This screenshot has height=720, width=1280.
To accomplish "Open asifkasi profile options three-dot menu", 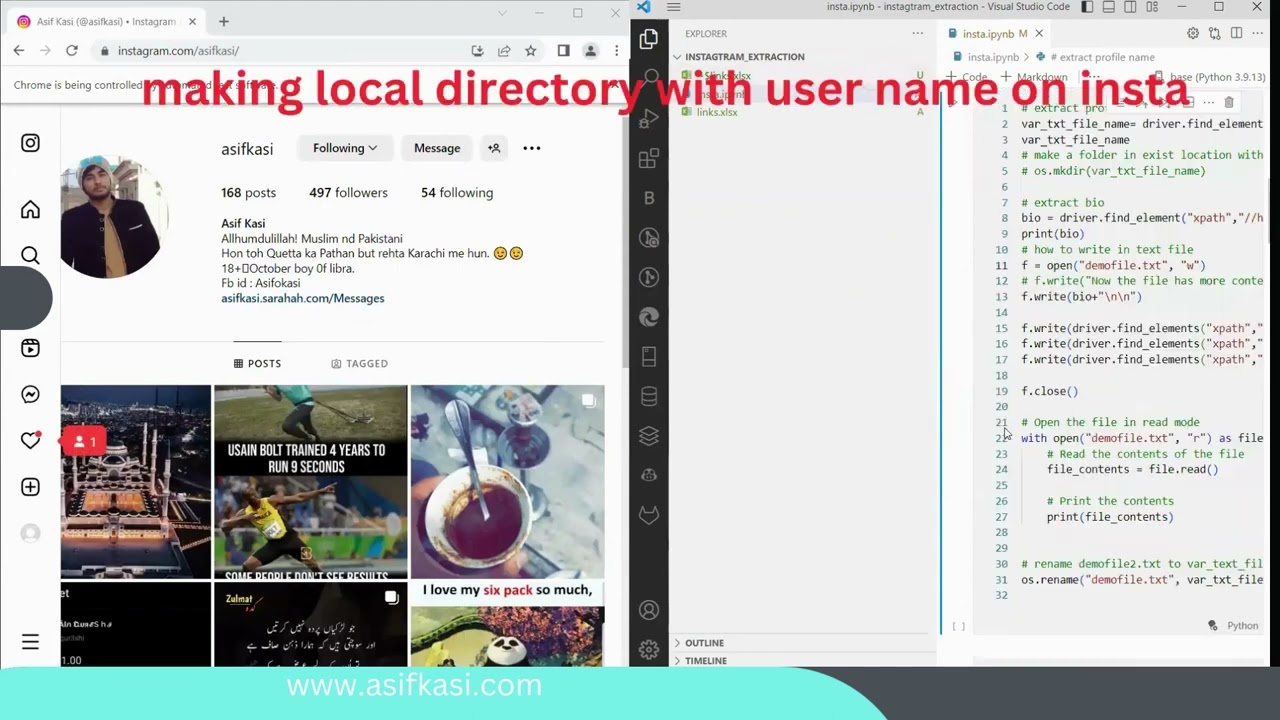I will point(532,148).
